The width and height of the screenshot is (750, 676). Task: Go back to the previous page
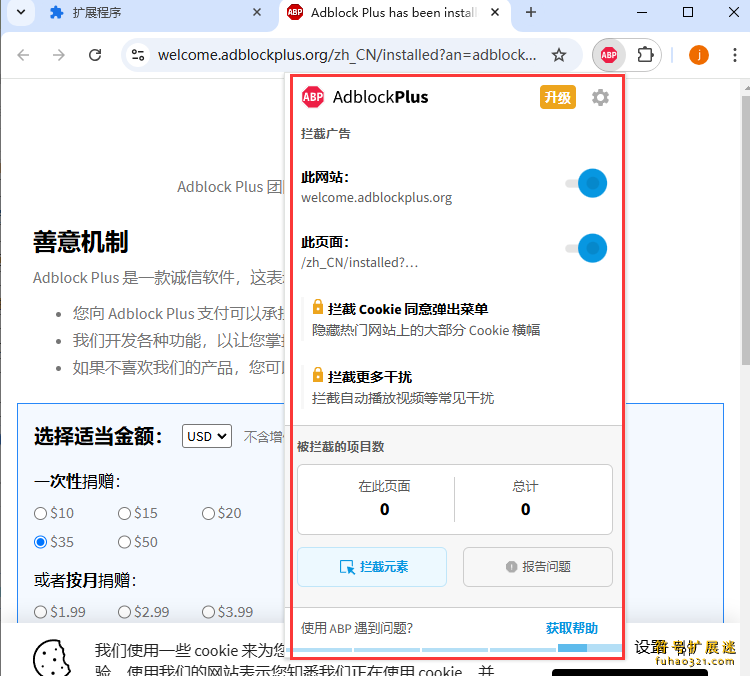[x=23, y=55]
